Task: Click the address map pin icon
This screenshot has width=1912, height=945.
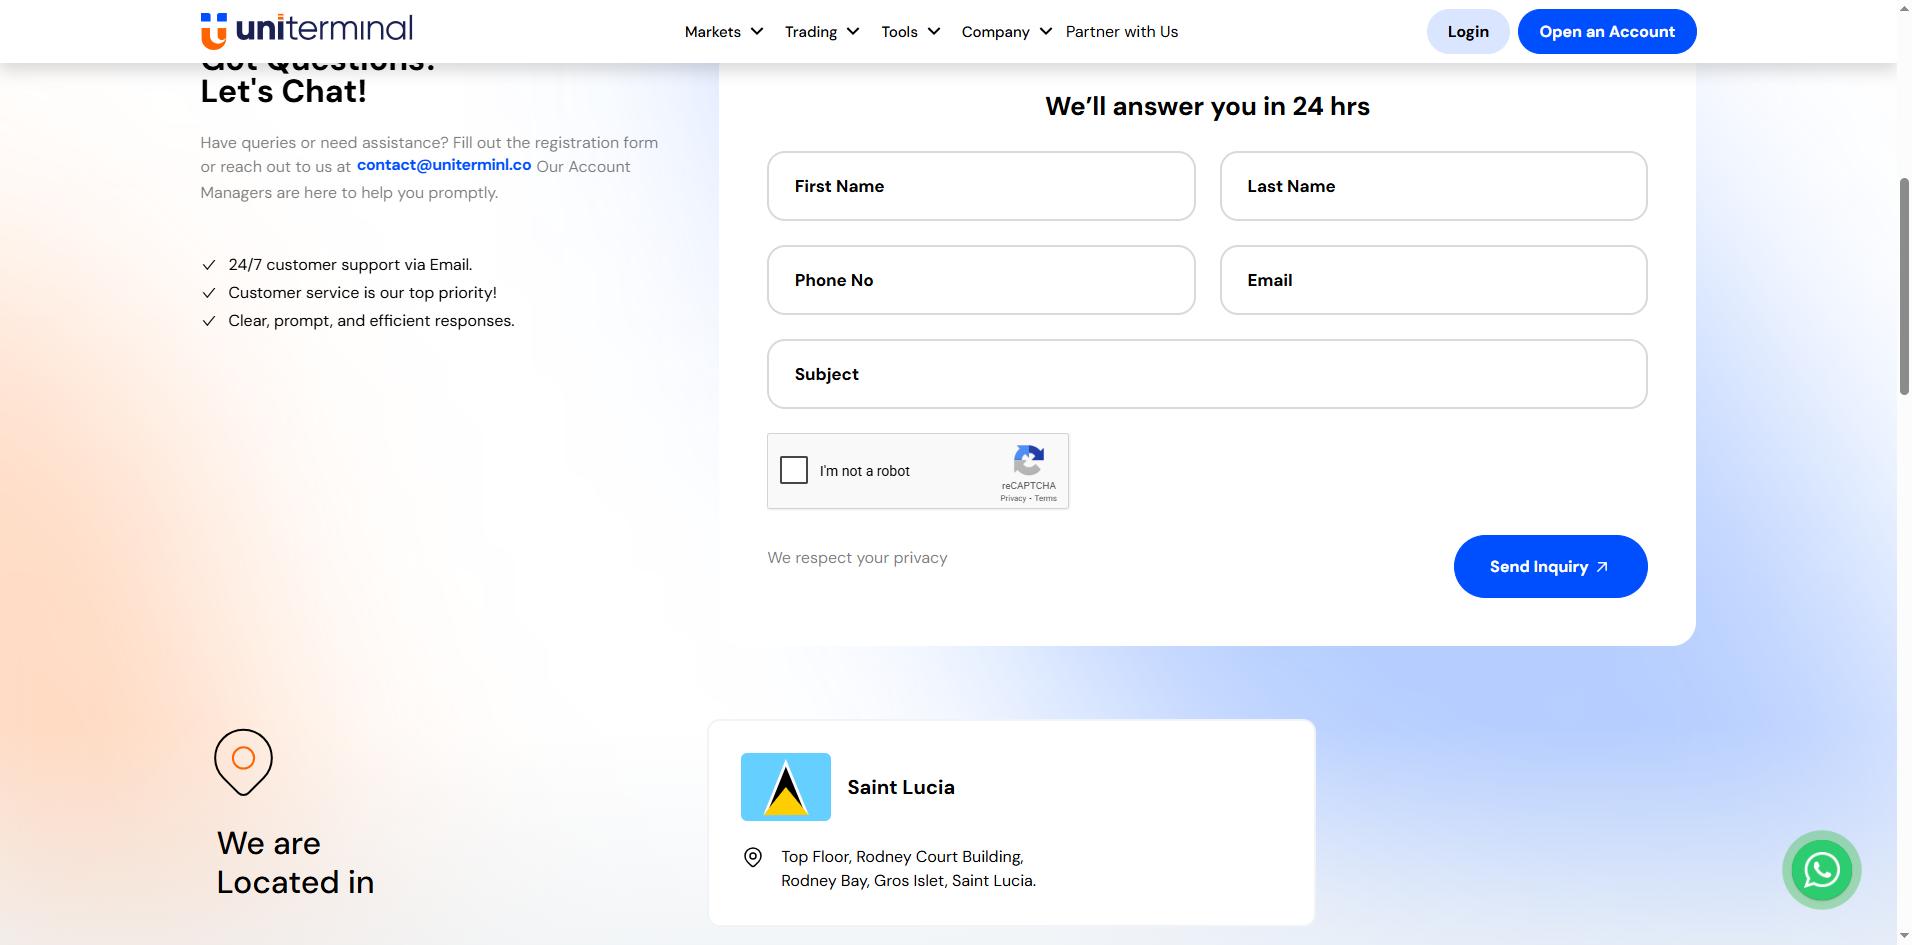Action: [753, 857]
